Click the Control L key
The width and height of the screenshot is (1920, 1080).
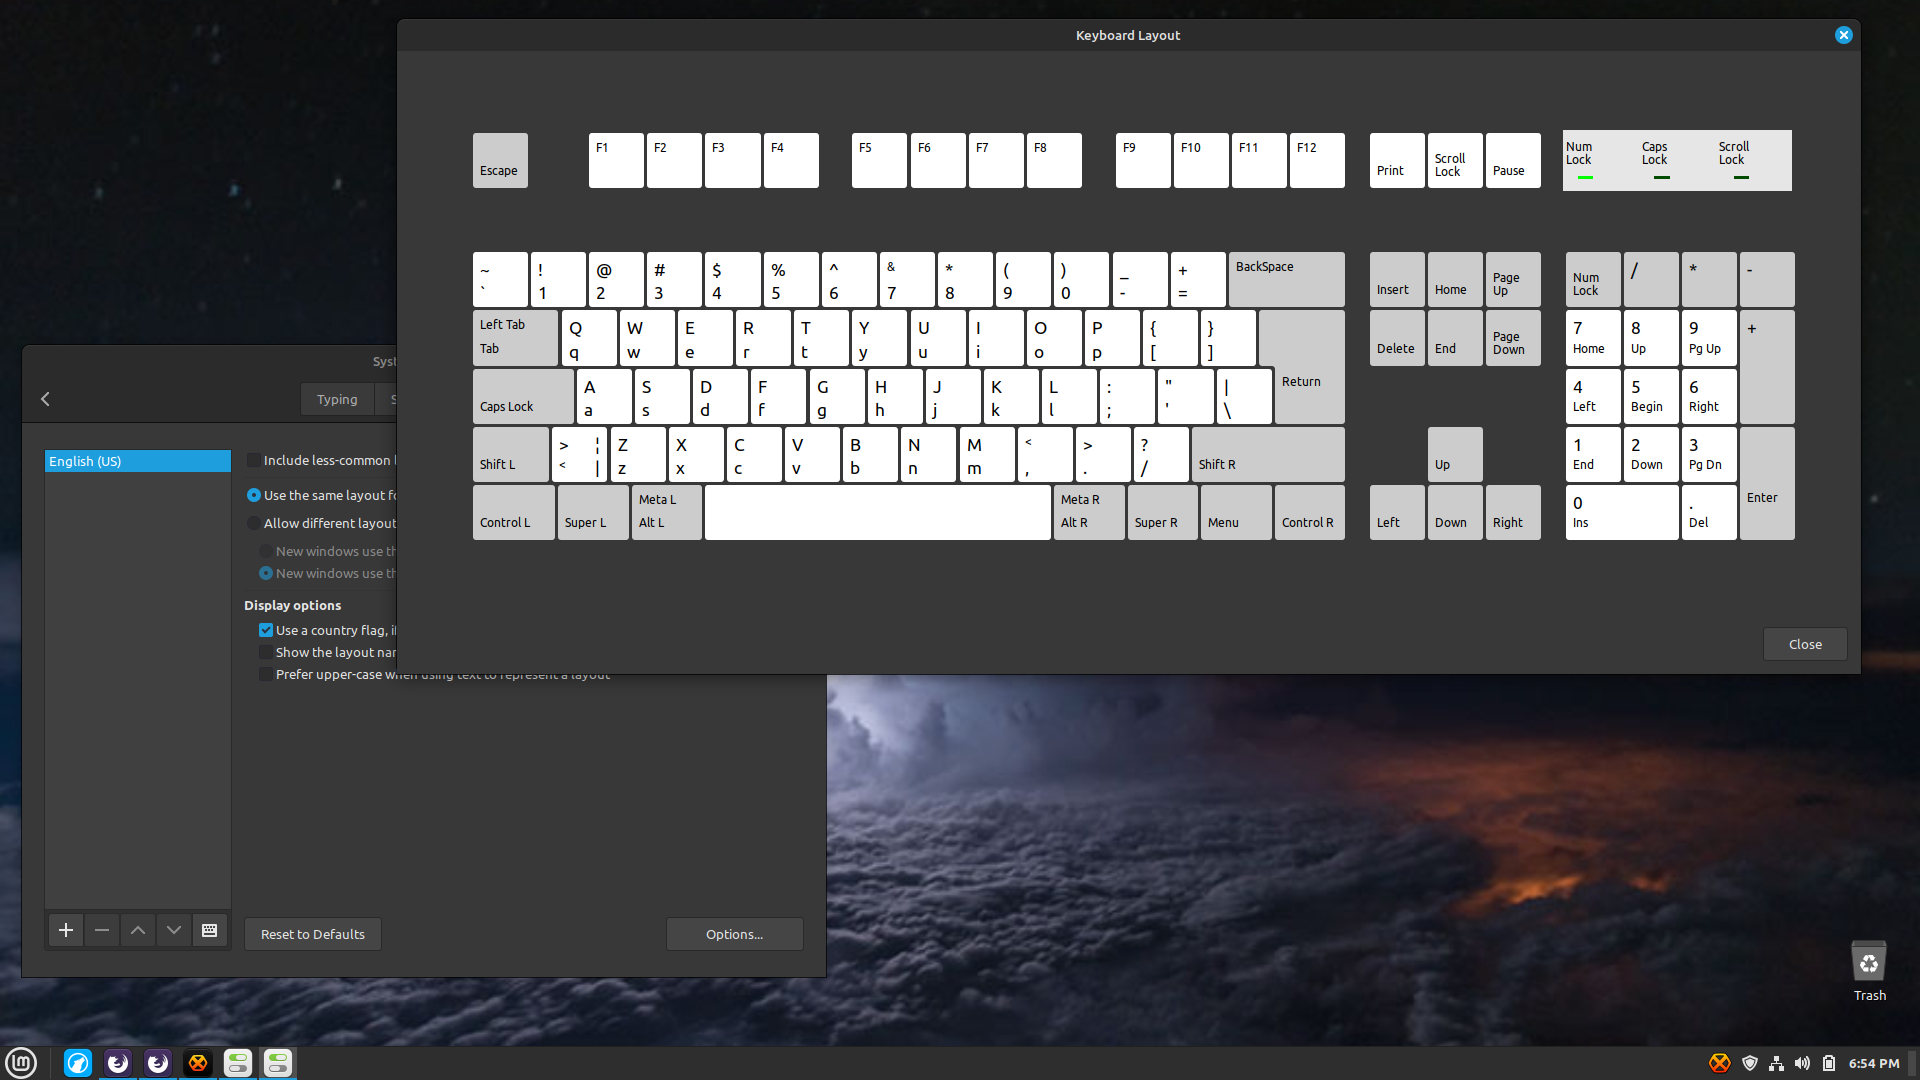[514, 512]
